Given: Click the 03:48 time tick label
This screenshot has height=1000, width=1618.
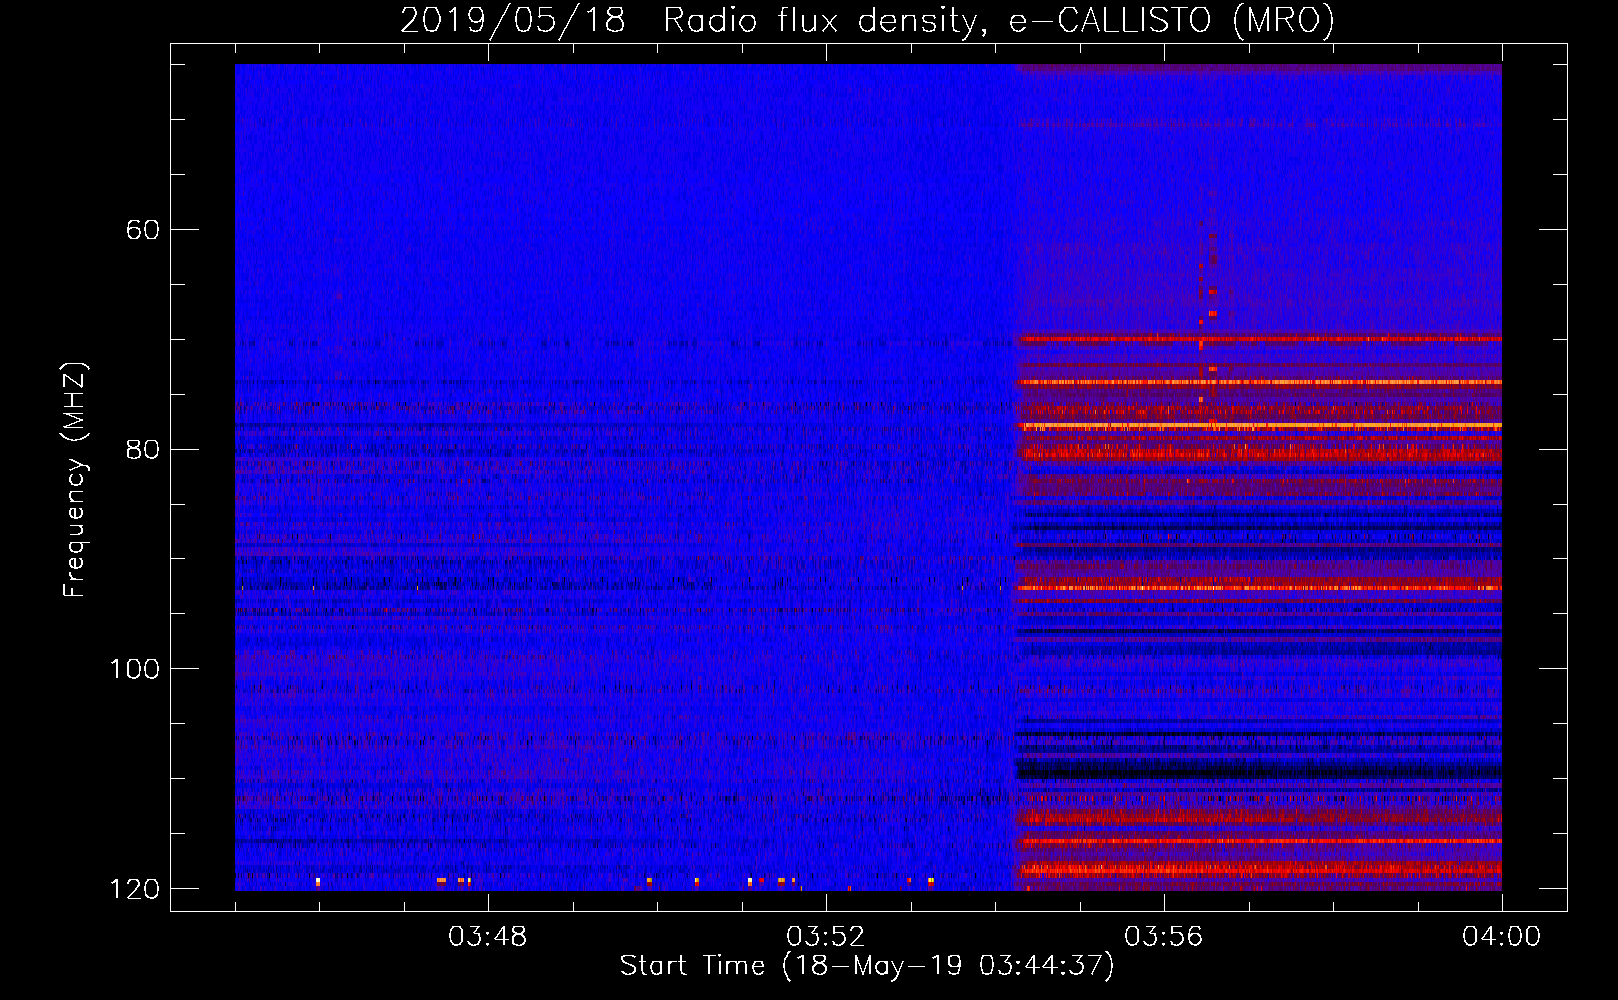Looking at the screenshot, I should (488, 937).
